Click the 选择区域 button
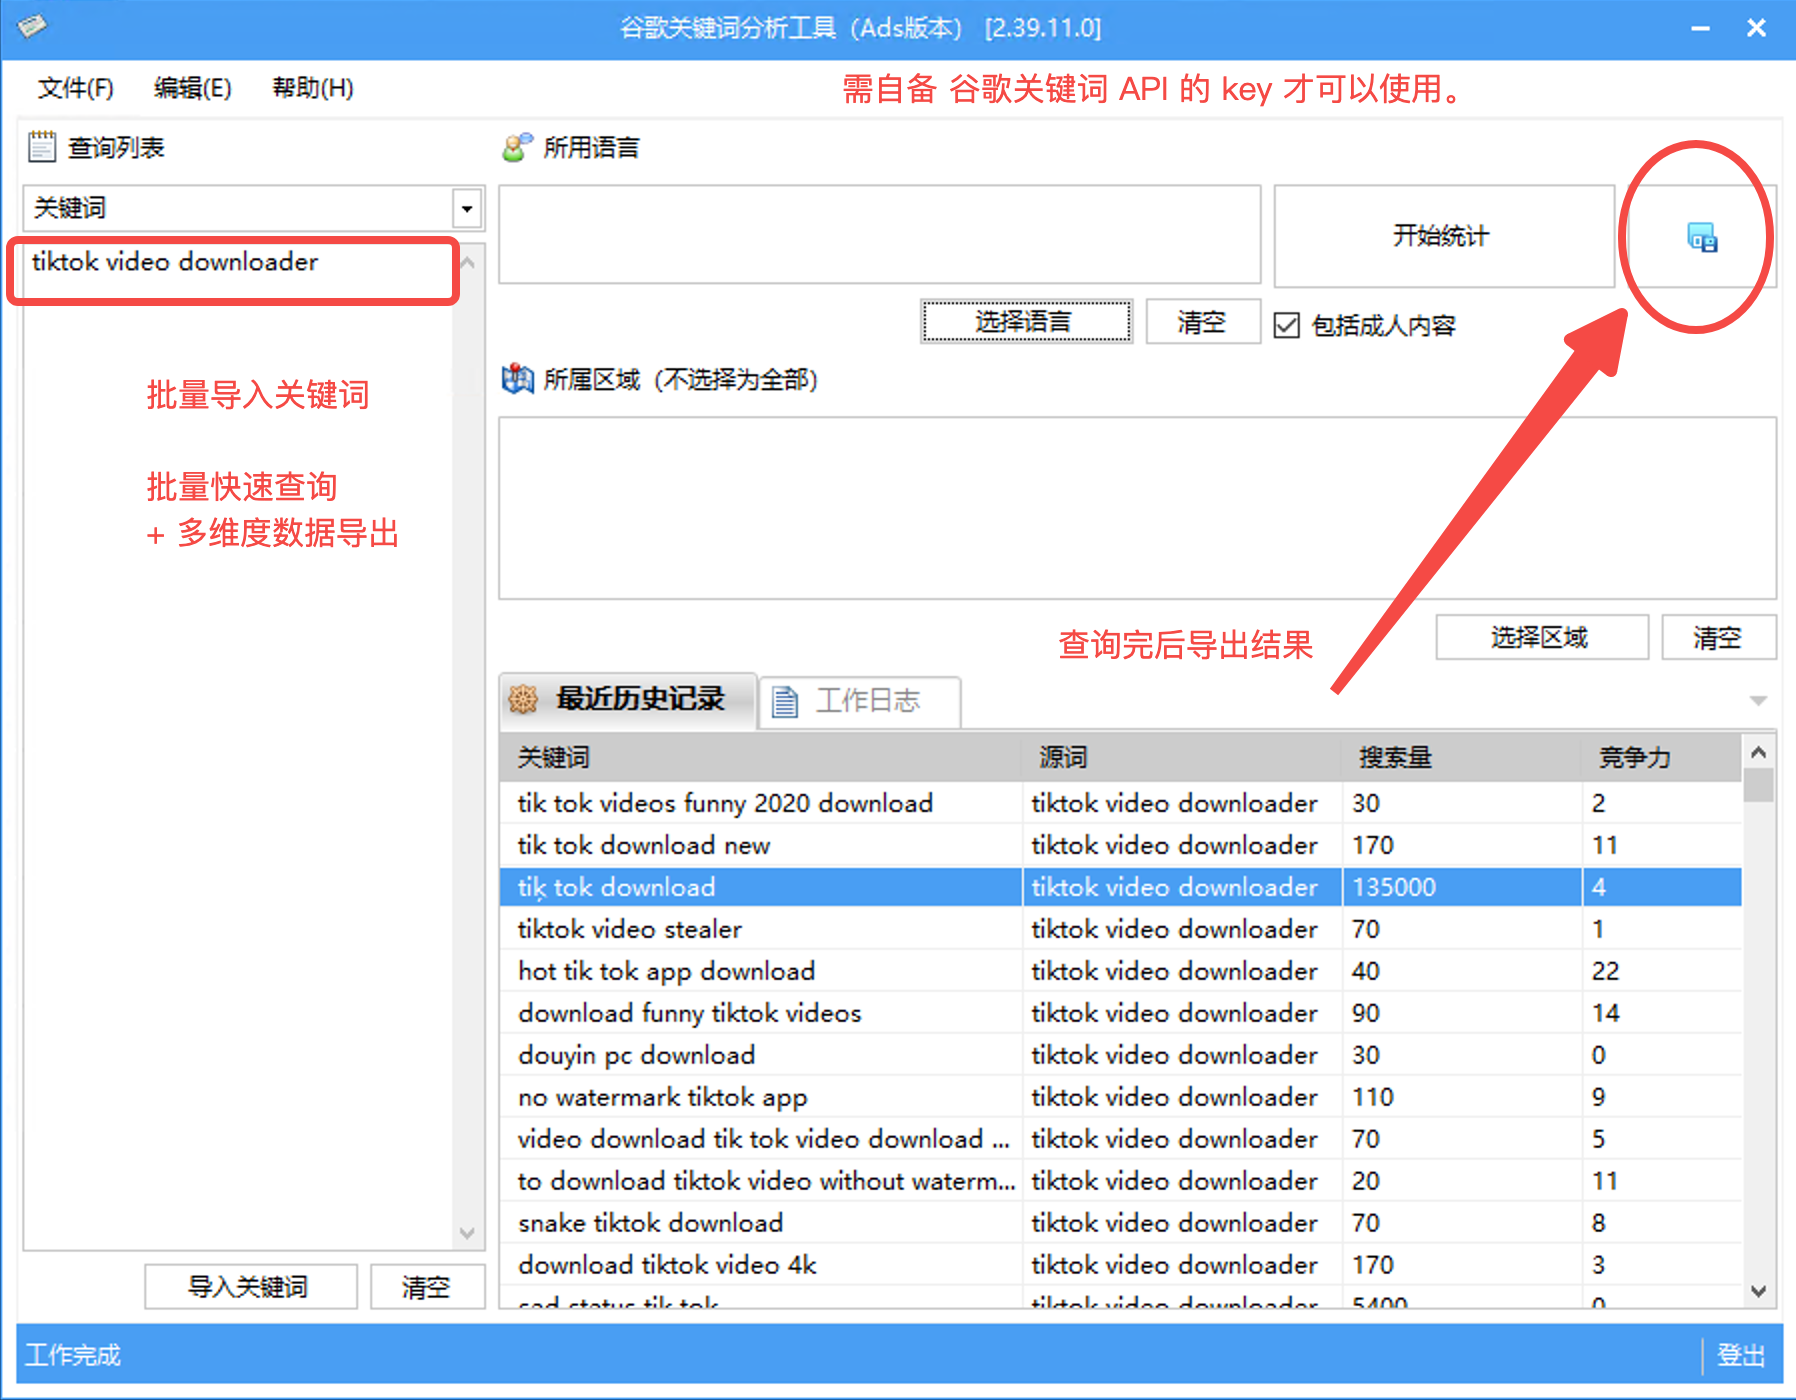 point(1541,637)
